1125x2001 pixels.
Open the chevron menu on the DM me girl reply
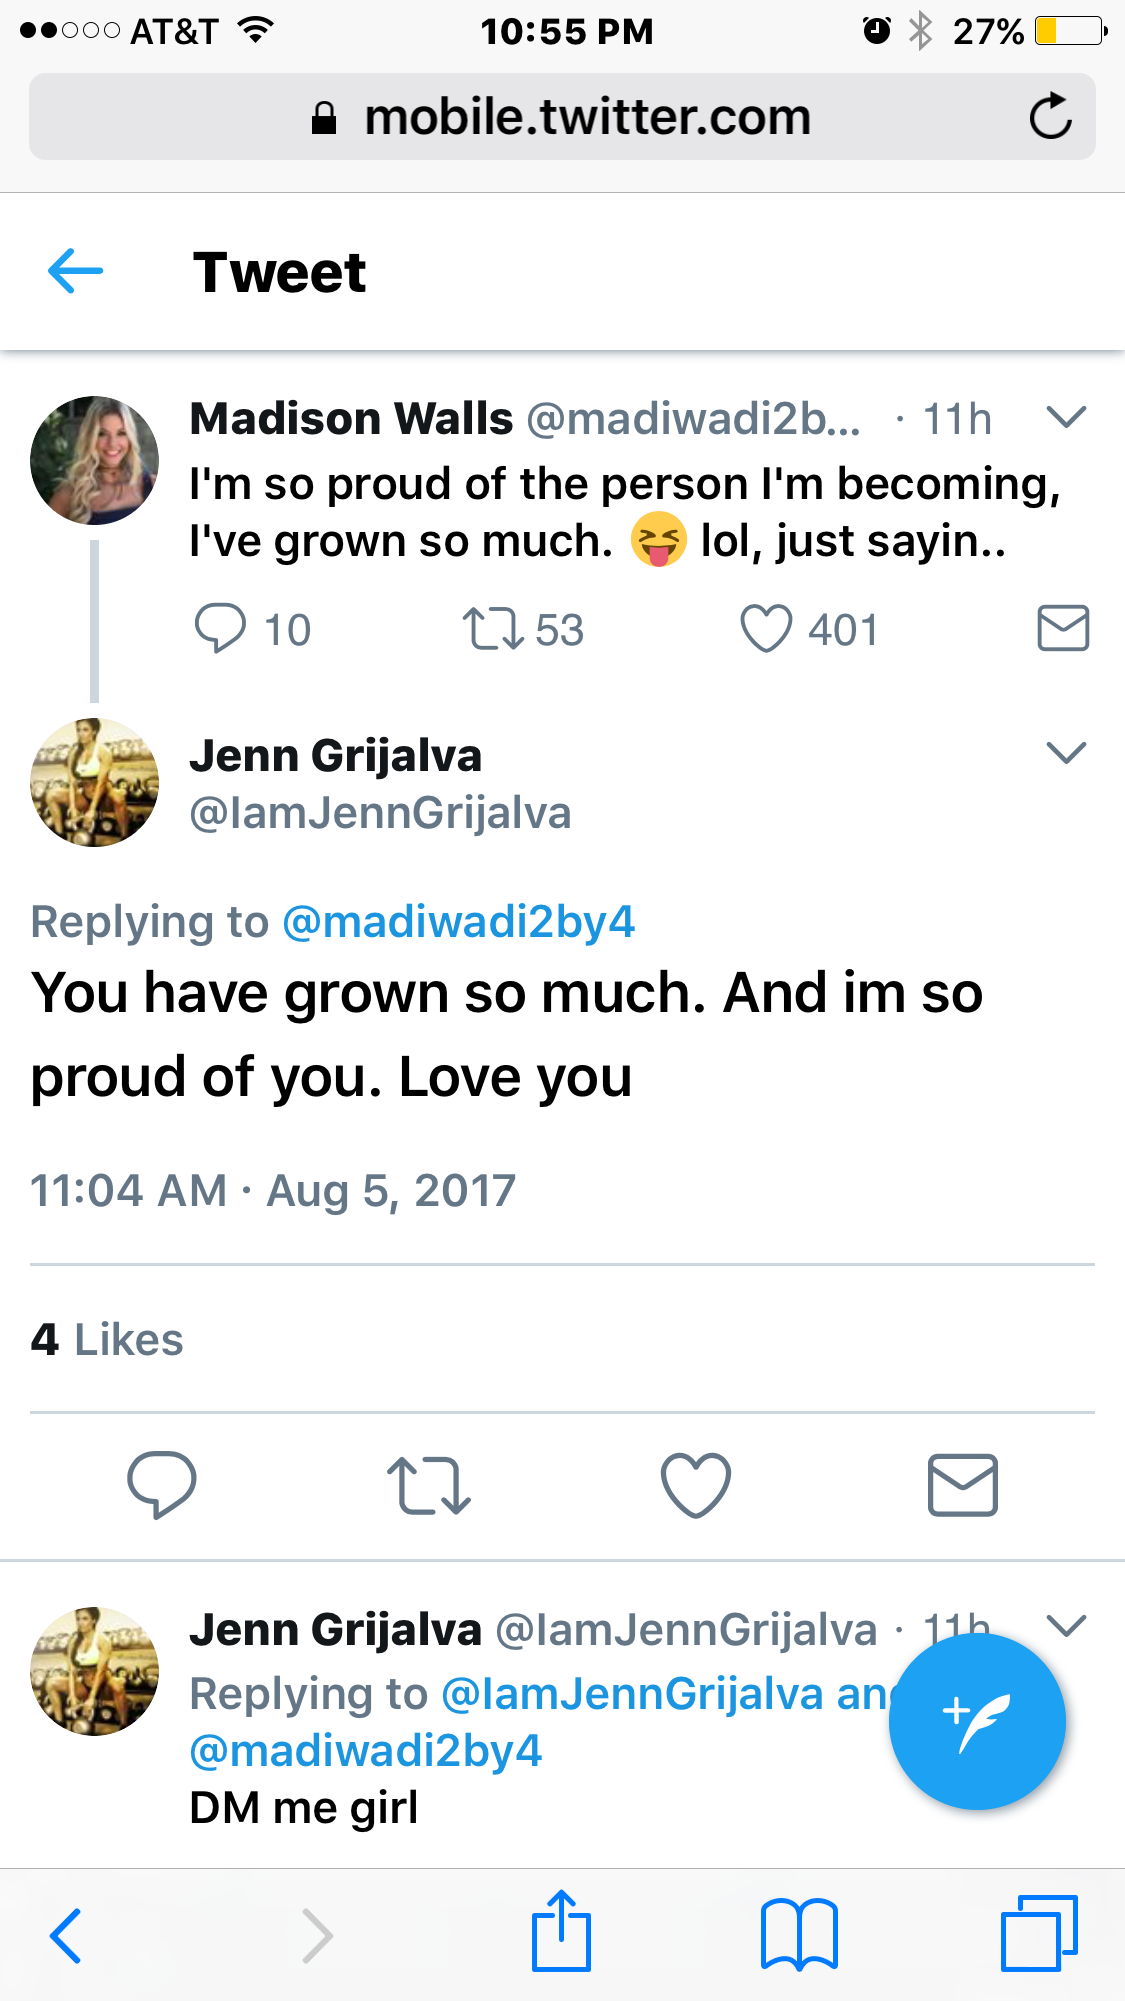[1066, 1626]
